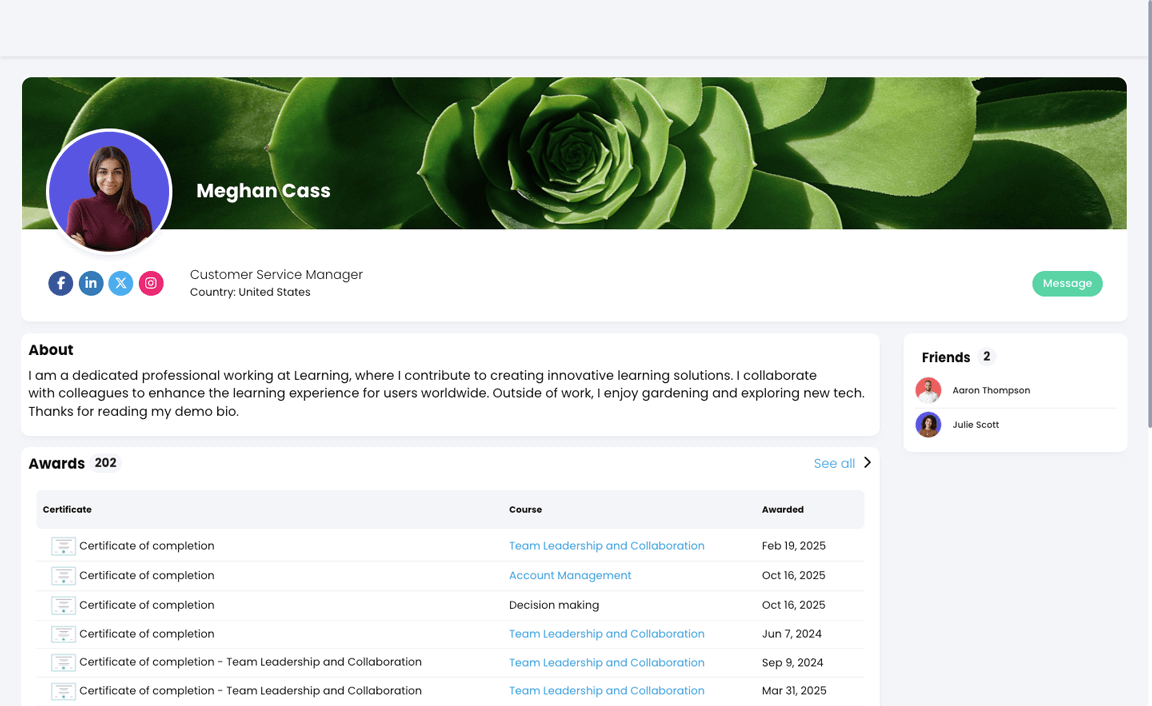Click Julie Scott's avatar thumbnail
This screenshot has width=1152, height=706.
(928, 424)
